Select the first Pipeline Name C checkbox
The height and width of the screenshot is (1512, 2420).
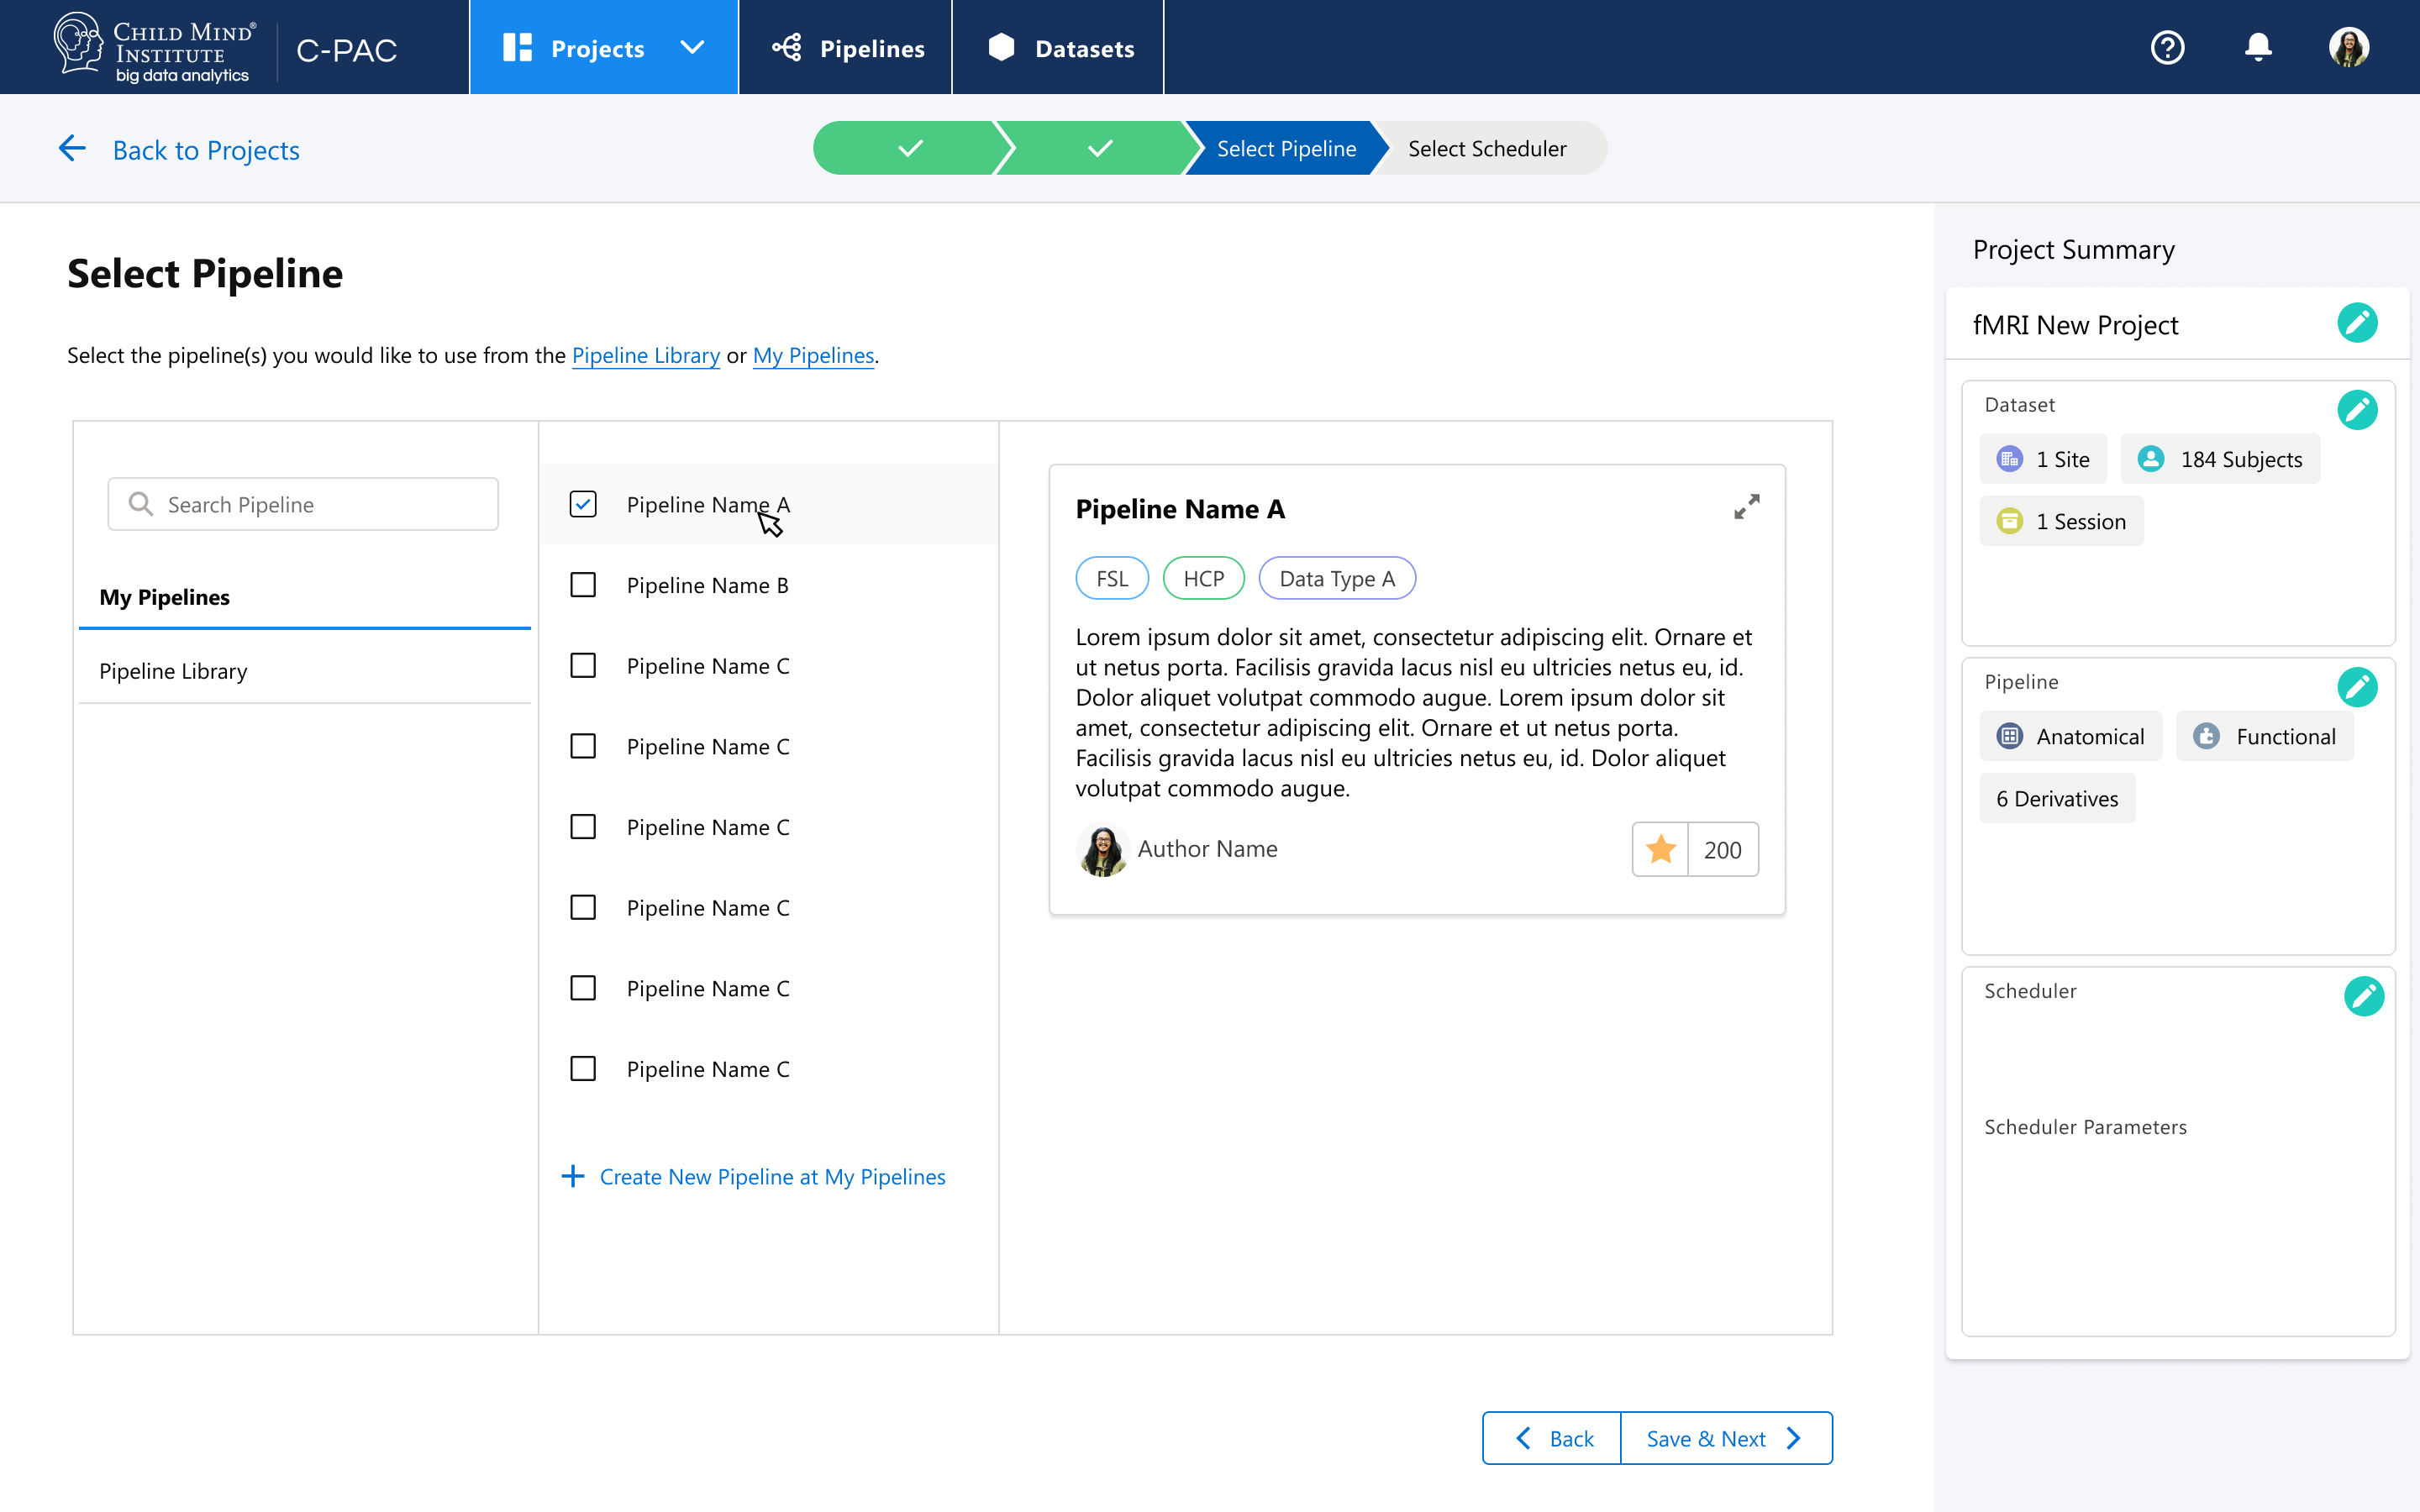583,665
